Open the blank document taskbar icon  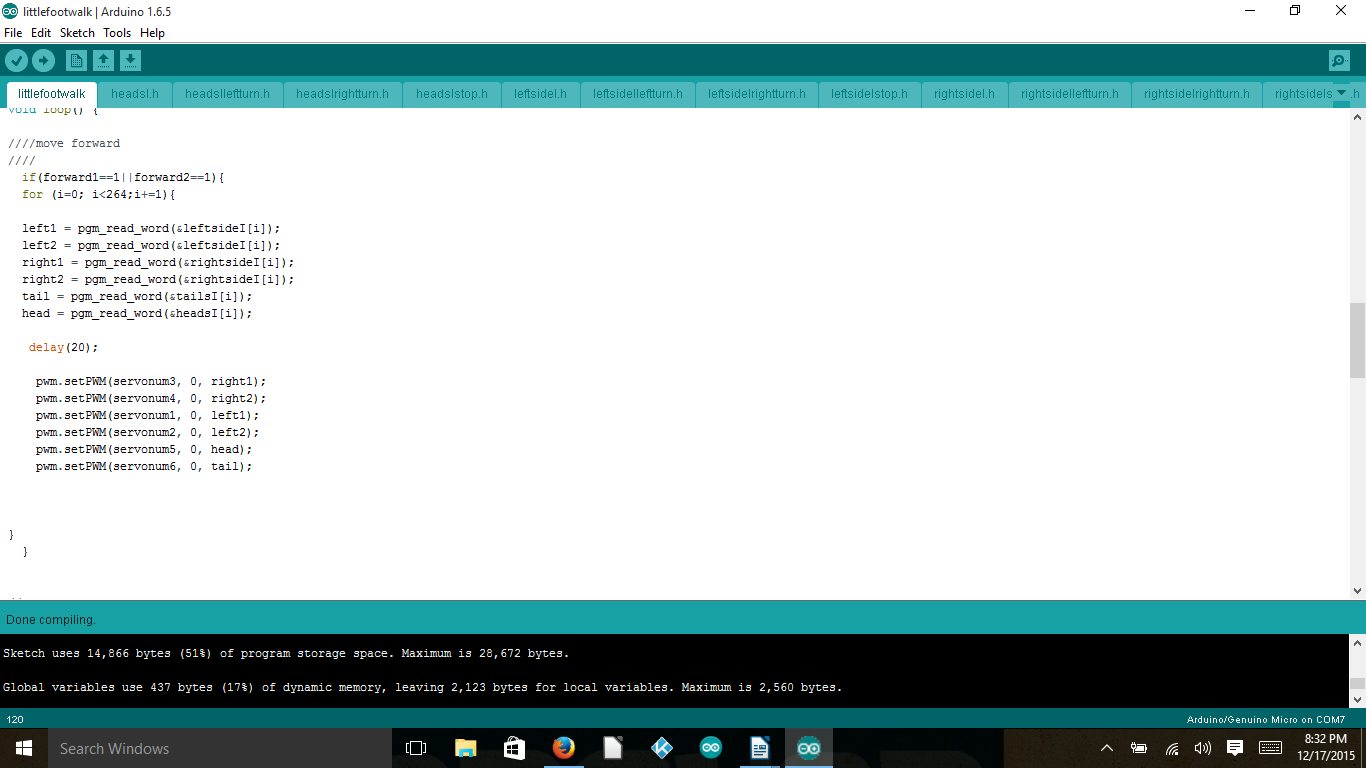pyautogui.click(x=612, y=748)
